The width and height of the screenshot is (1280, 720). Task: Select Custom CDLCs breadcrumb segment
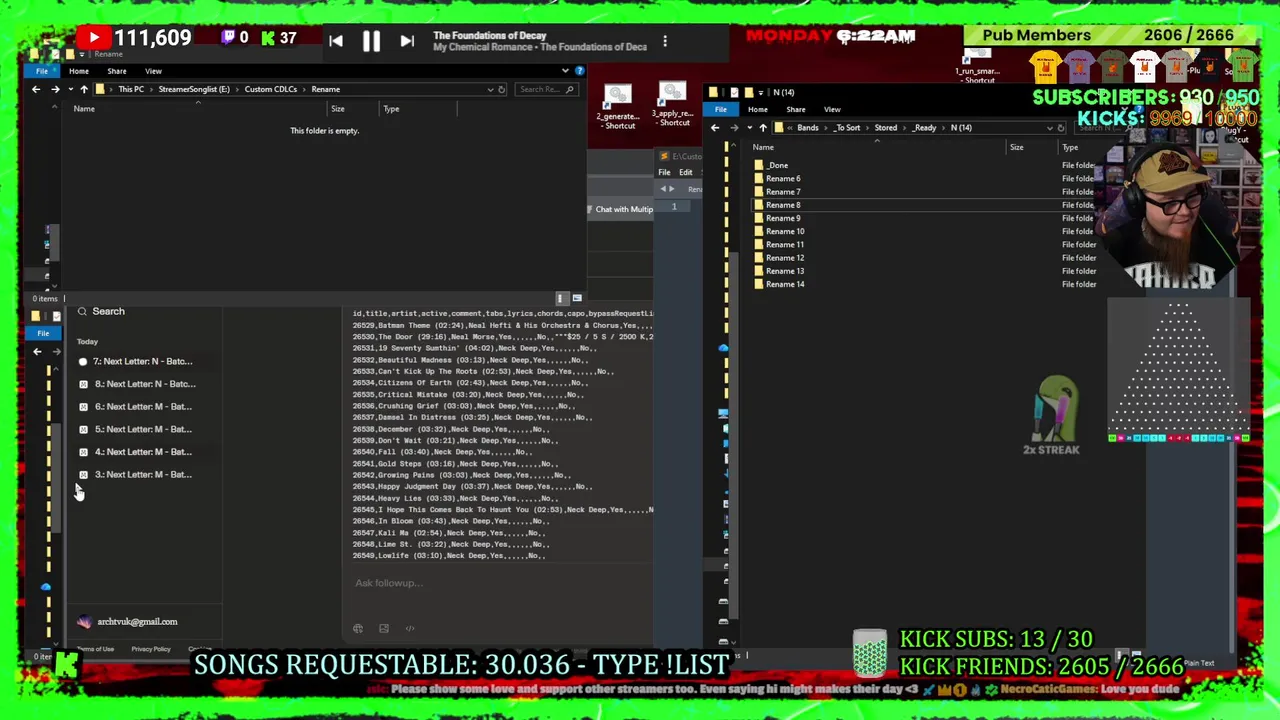(x=271, y=89)
